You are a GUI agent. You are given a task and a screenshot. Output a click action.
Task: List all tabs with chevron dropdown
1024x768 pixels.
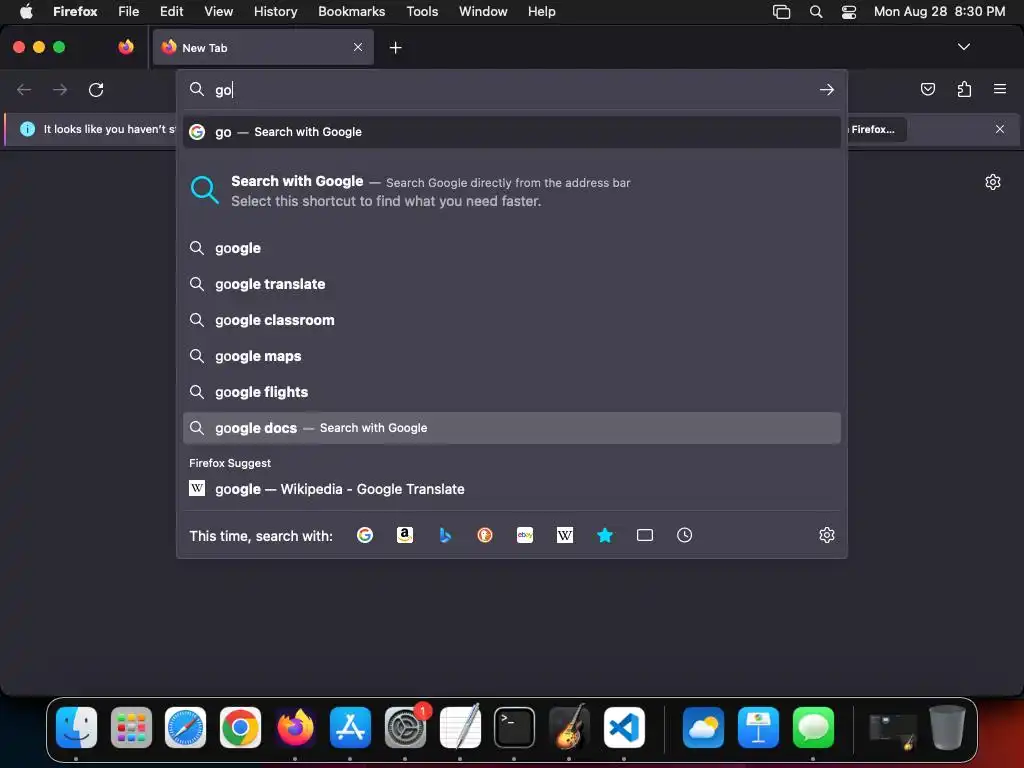click(x=964, y=47)
